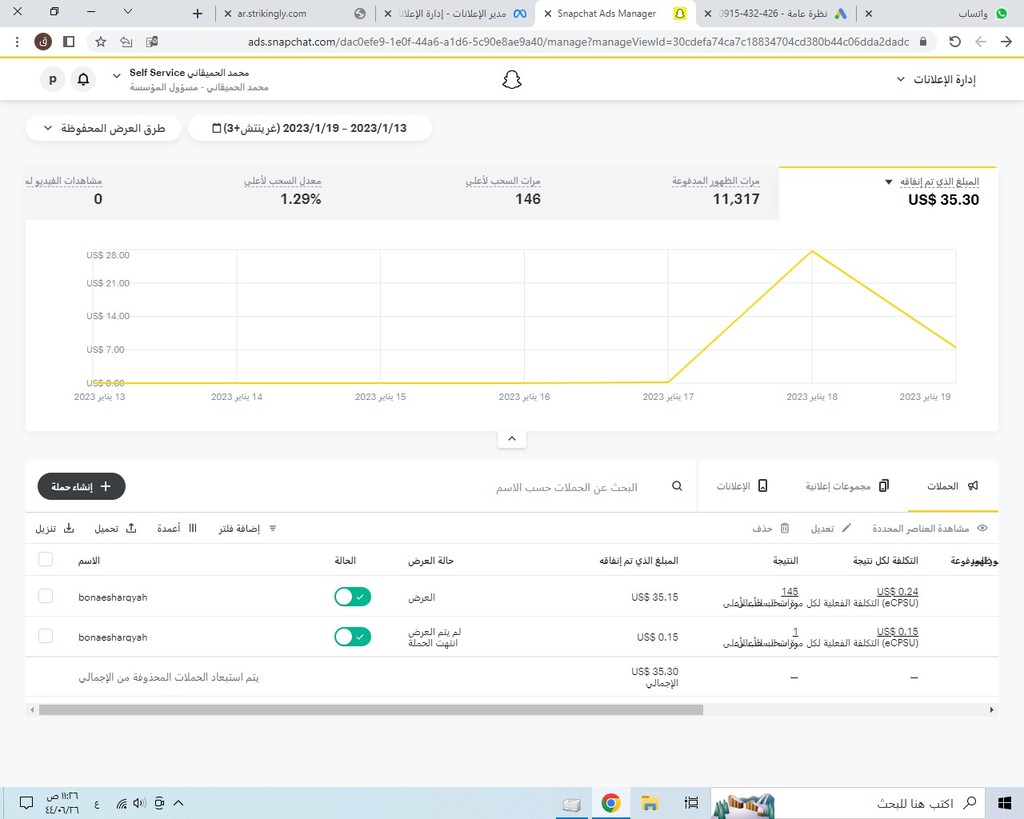This screenshot has height=819, width=1024.
Task: Open the volume control in system tray
Action: [139, 803]
